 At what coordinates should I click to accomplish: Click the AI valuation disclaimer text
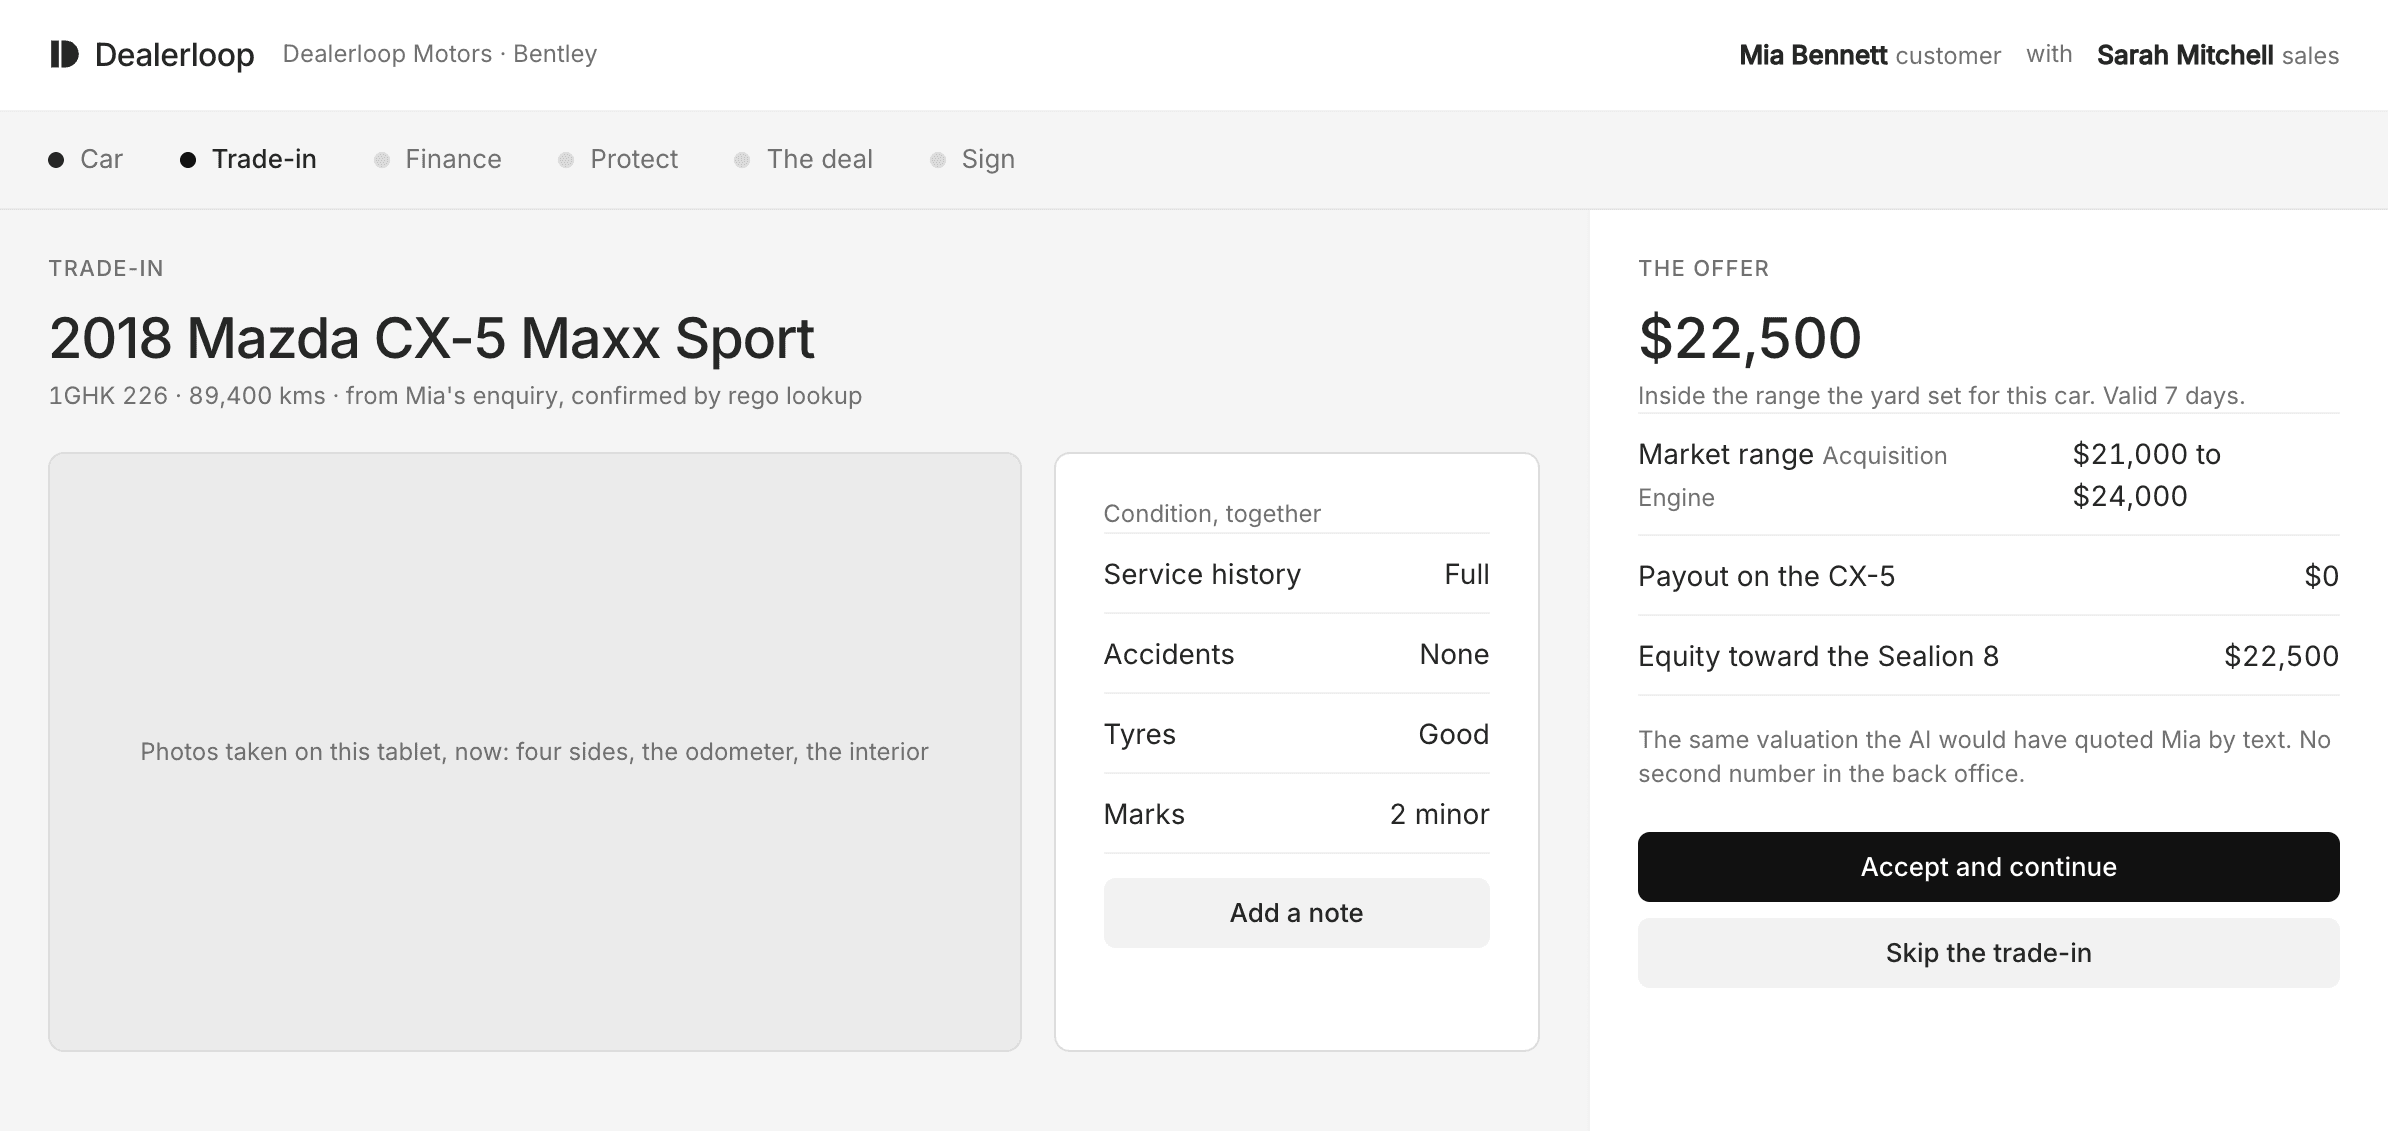[x=1984, y=757]
